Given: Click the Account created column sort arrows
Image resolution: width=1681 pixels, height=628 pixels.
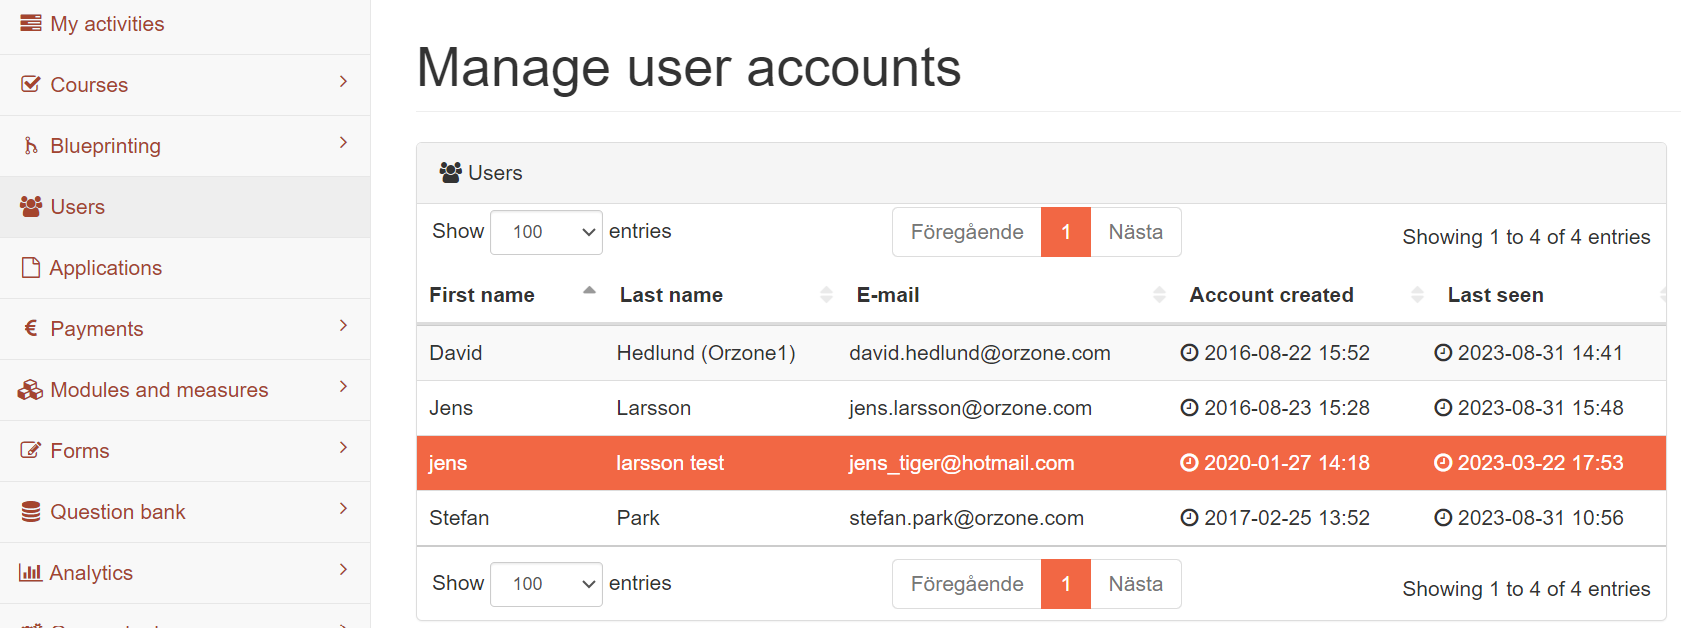Looking at the screenshot, I should (1417, 294).
